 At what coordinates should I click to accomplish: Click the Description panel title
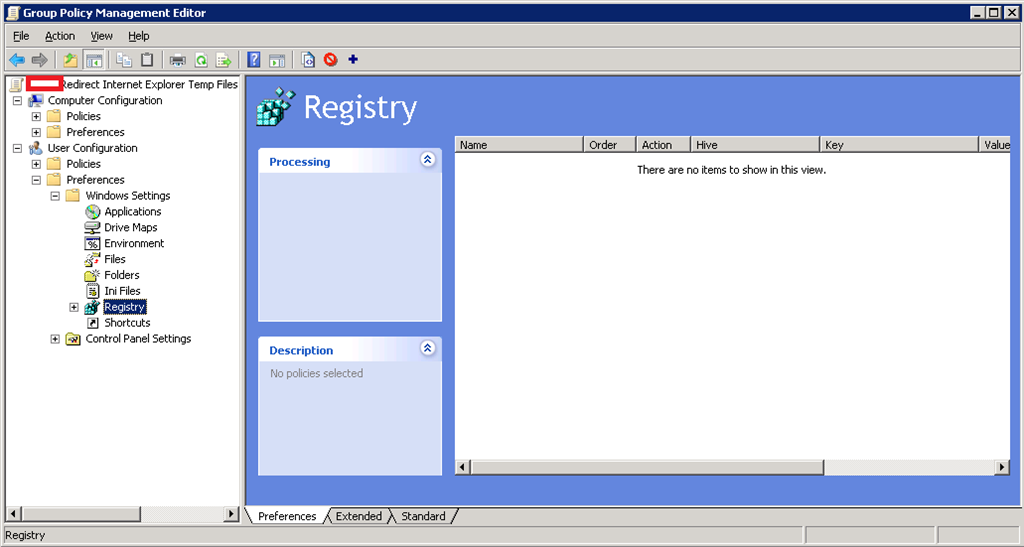(301, 351)
